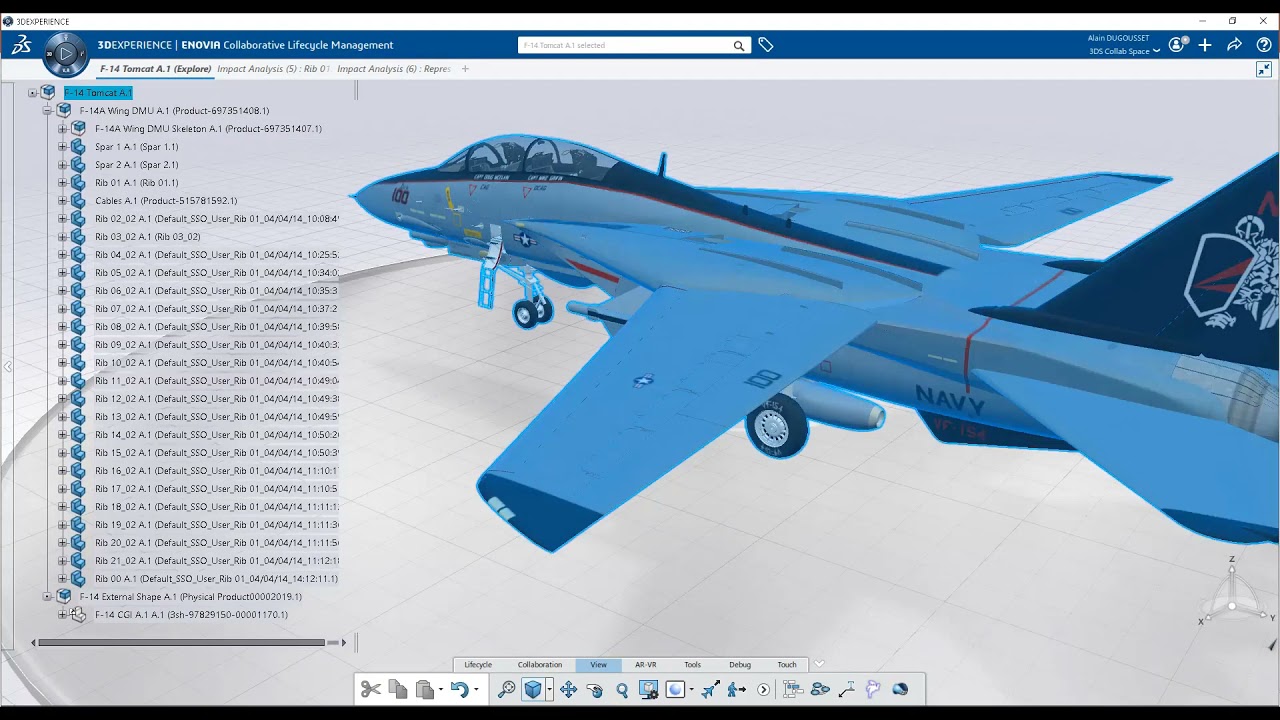Click the dark sphere ambience icon
Viewport: 1280px width, 720px height.
click(900, 689)
